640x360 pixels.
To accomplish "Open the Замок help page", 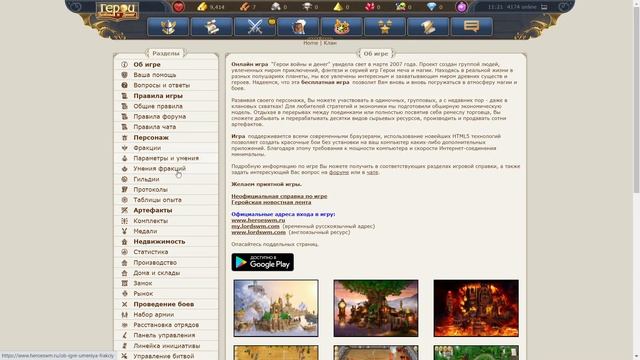I will (x=143, y=283).
